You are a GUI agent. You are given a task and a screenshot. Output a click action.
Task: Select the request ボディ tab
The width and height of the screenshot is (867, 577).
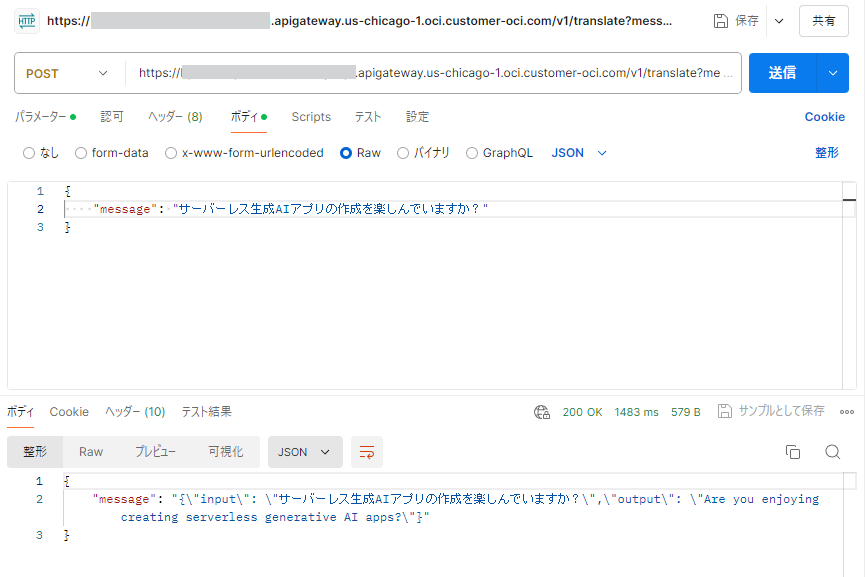click(x=249, y=117)
